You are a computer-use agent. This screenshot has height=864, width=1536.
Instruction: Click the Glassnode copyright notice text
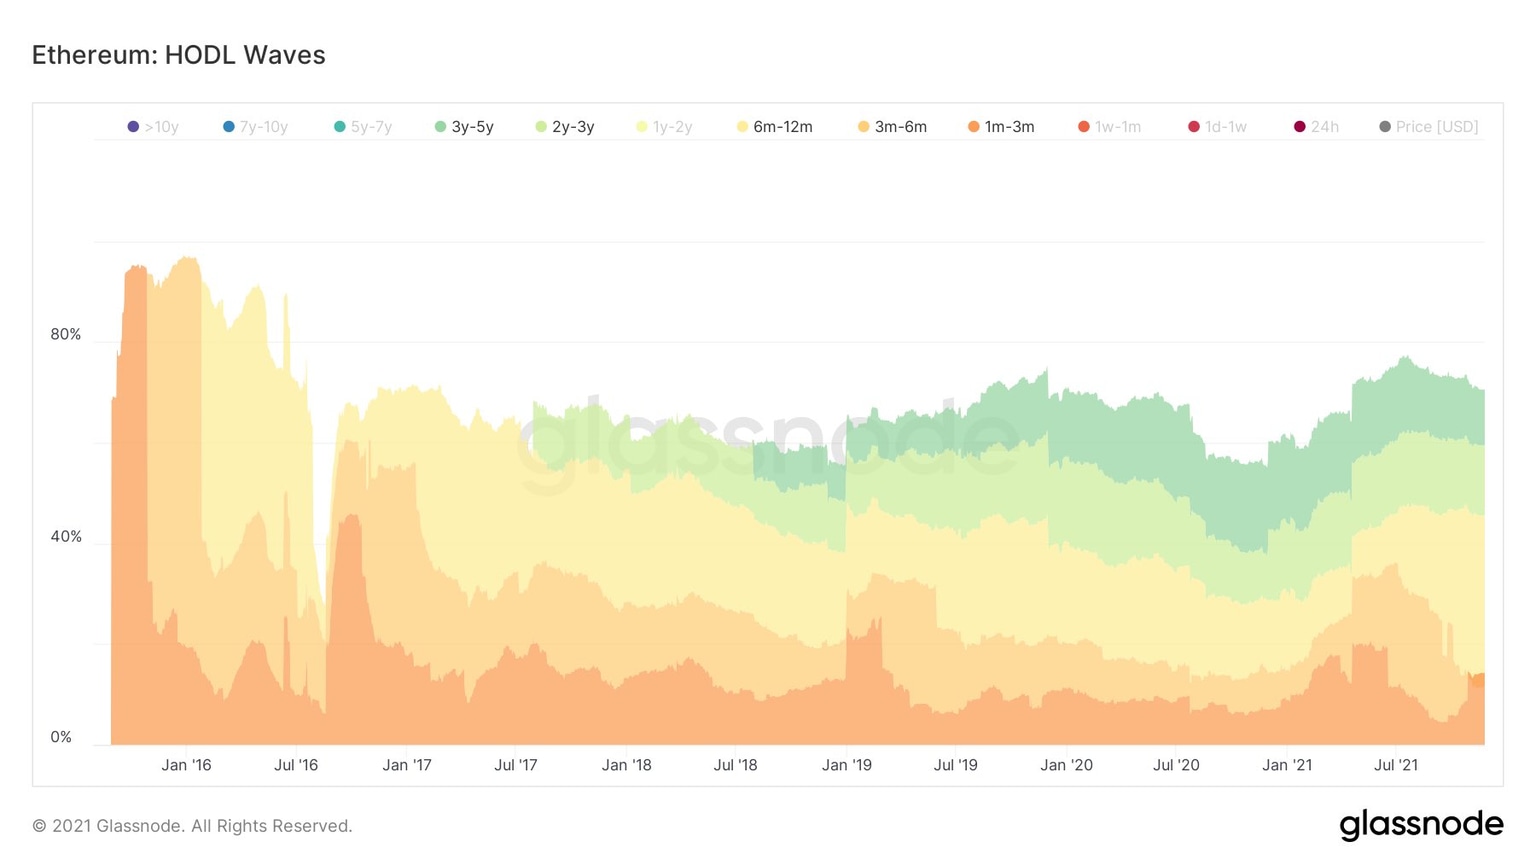(x=192, y=826)
